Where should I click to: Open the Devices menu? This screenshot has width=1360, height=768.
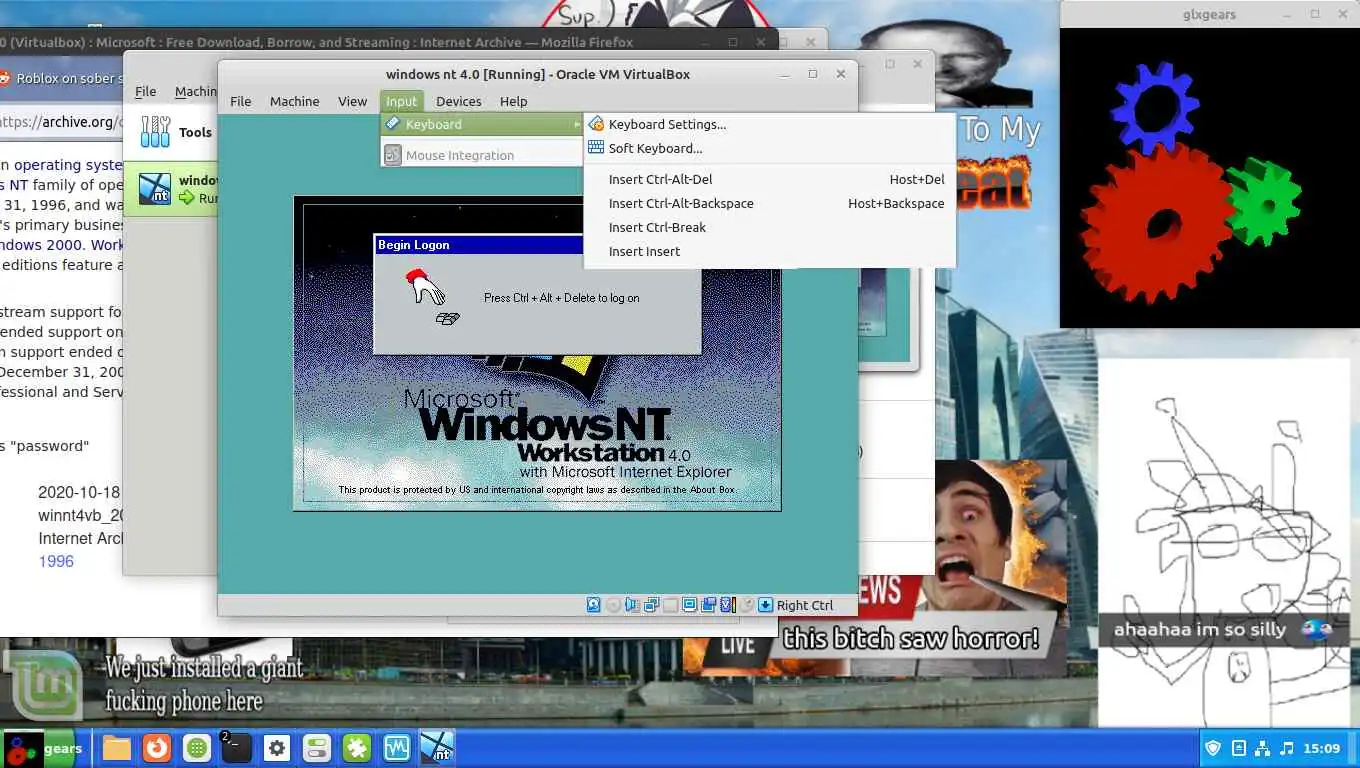click(x=459, y=101)
